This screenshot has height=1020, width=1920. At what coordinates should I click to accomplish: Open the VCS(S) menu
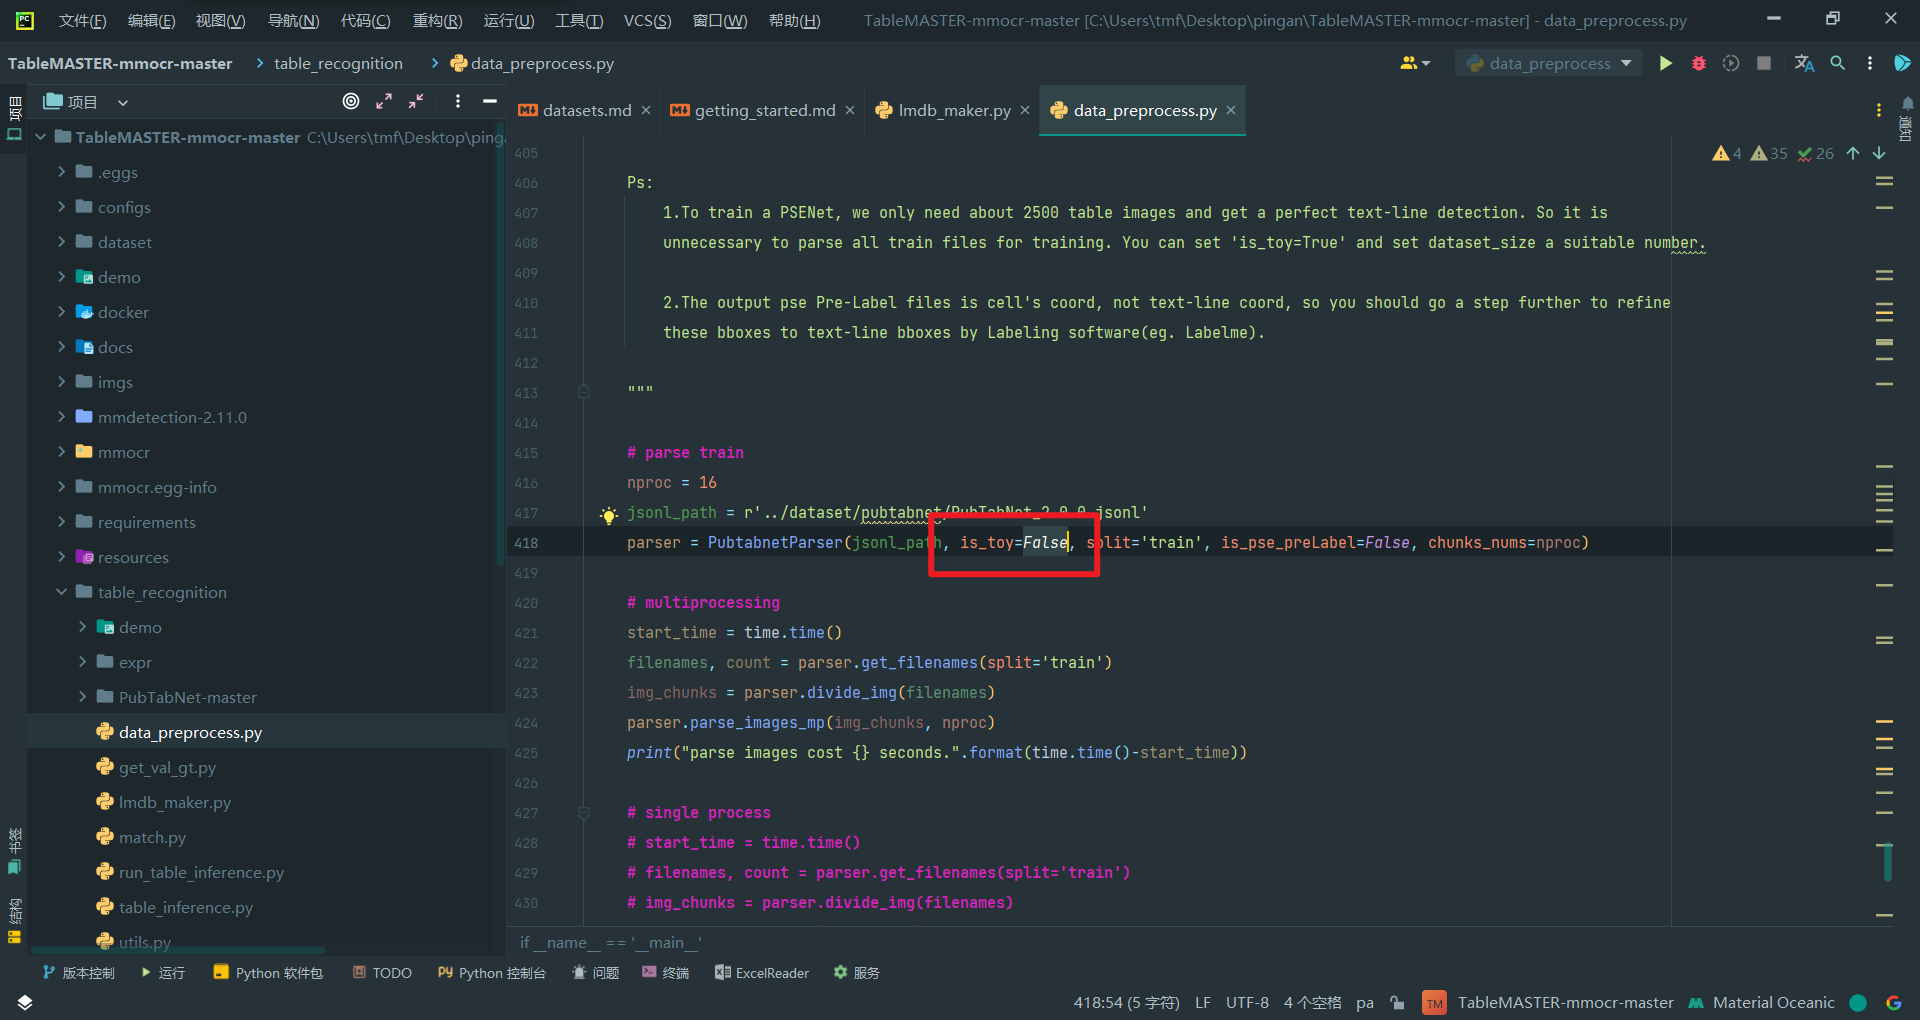647,20
